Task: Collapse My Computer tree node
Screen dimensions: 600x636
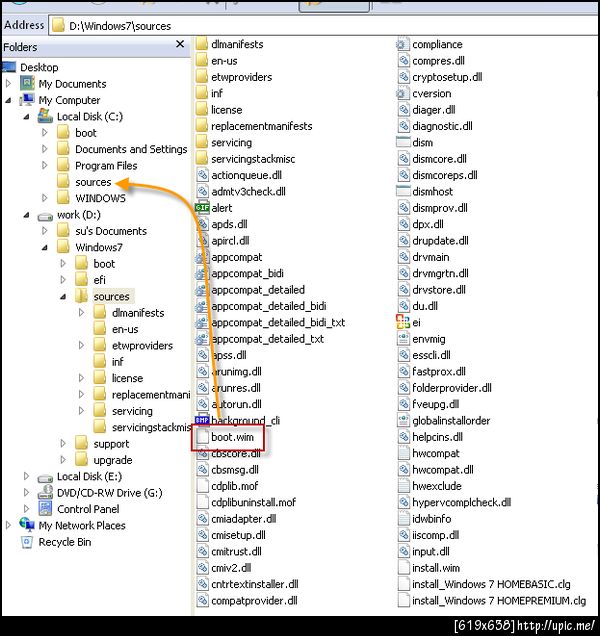Action: (9, 100)
